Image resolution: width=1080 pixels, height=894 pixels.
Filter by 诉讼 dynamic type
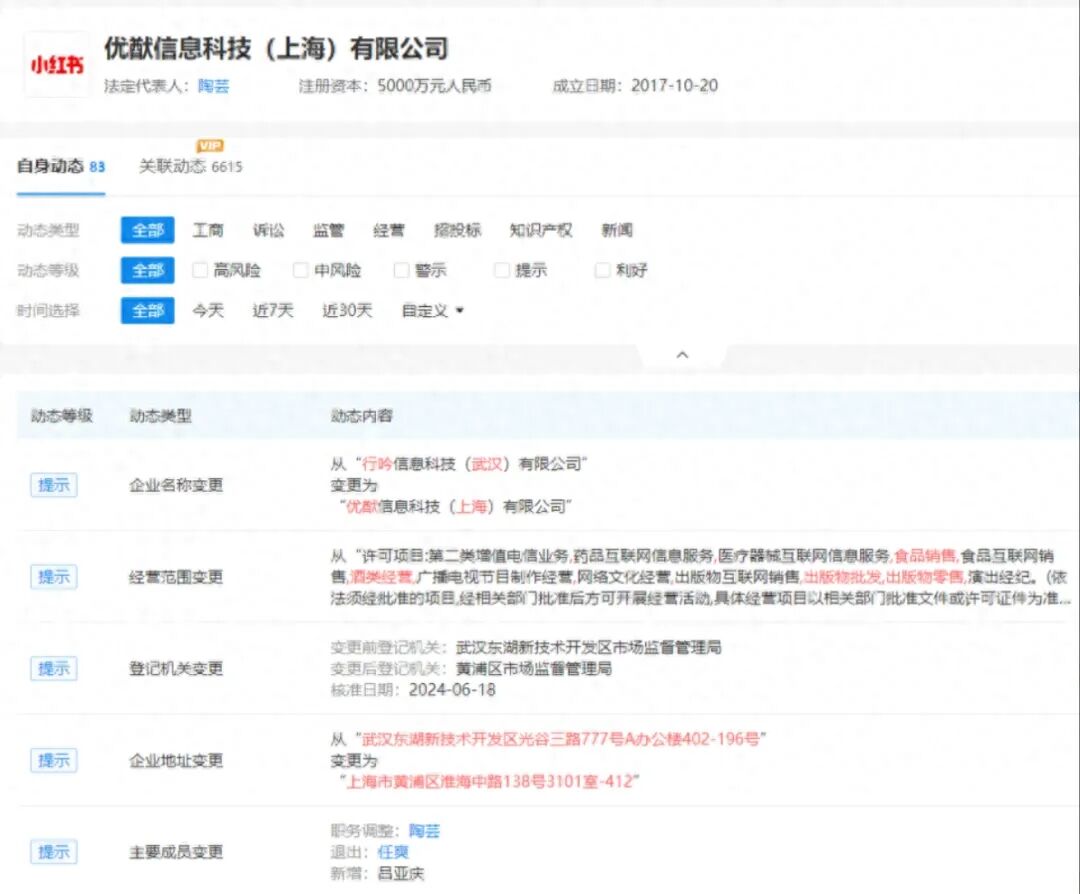pos(269,230)
